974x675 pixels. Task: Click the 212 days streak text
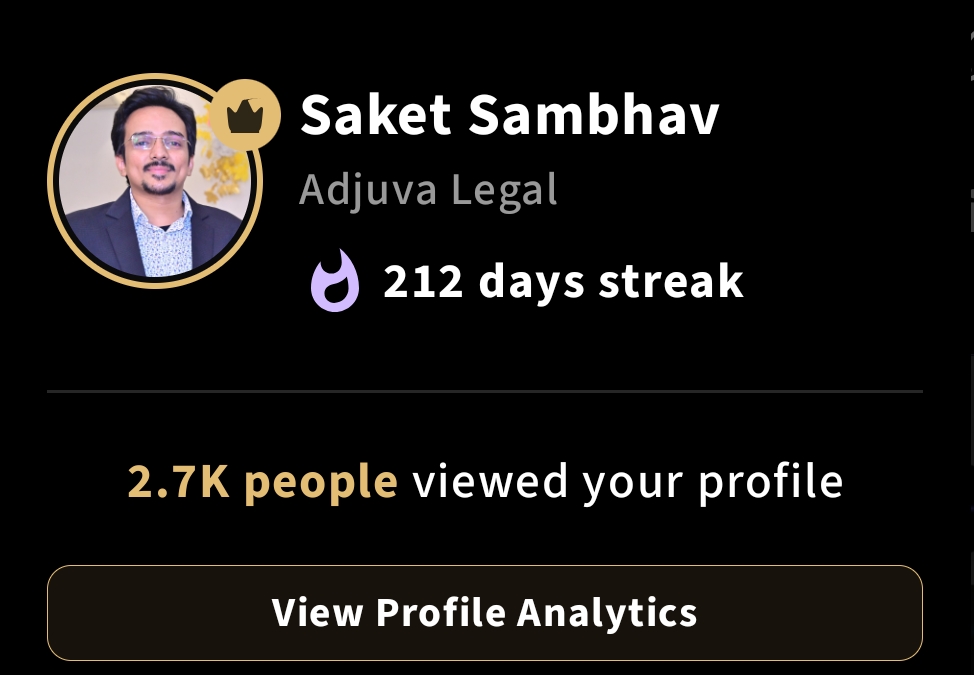pyautogui.click(x=563, y=281)
